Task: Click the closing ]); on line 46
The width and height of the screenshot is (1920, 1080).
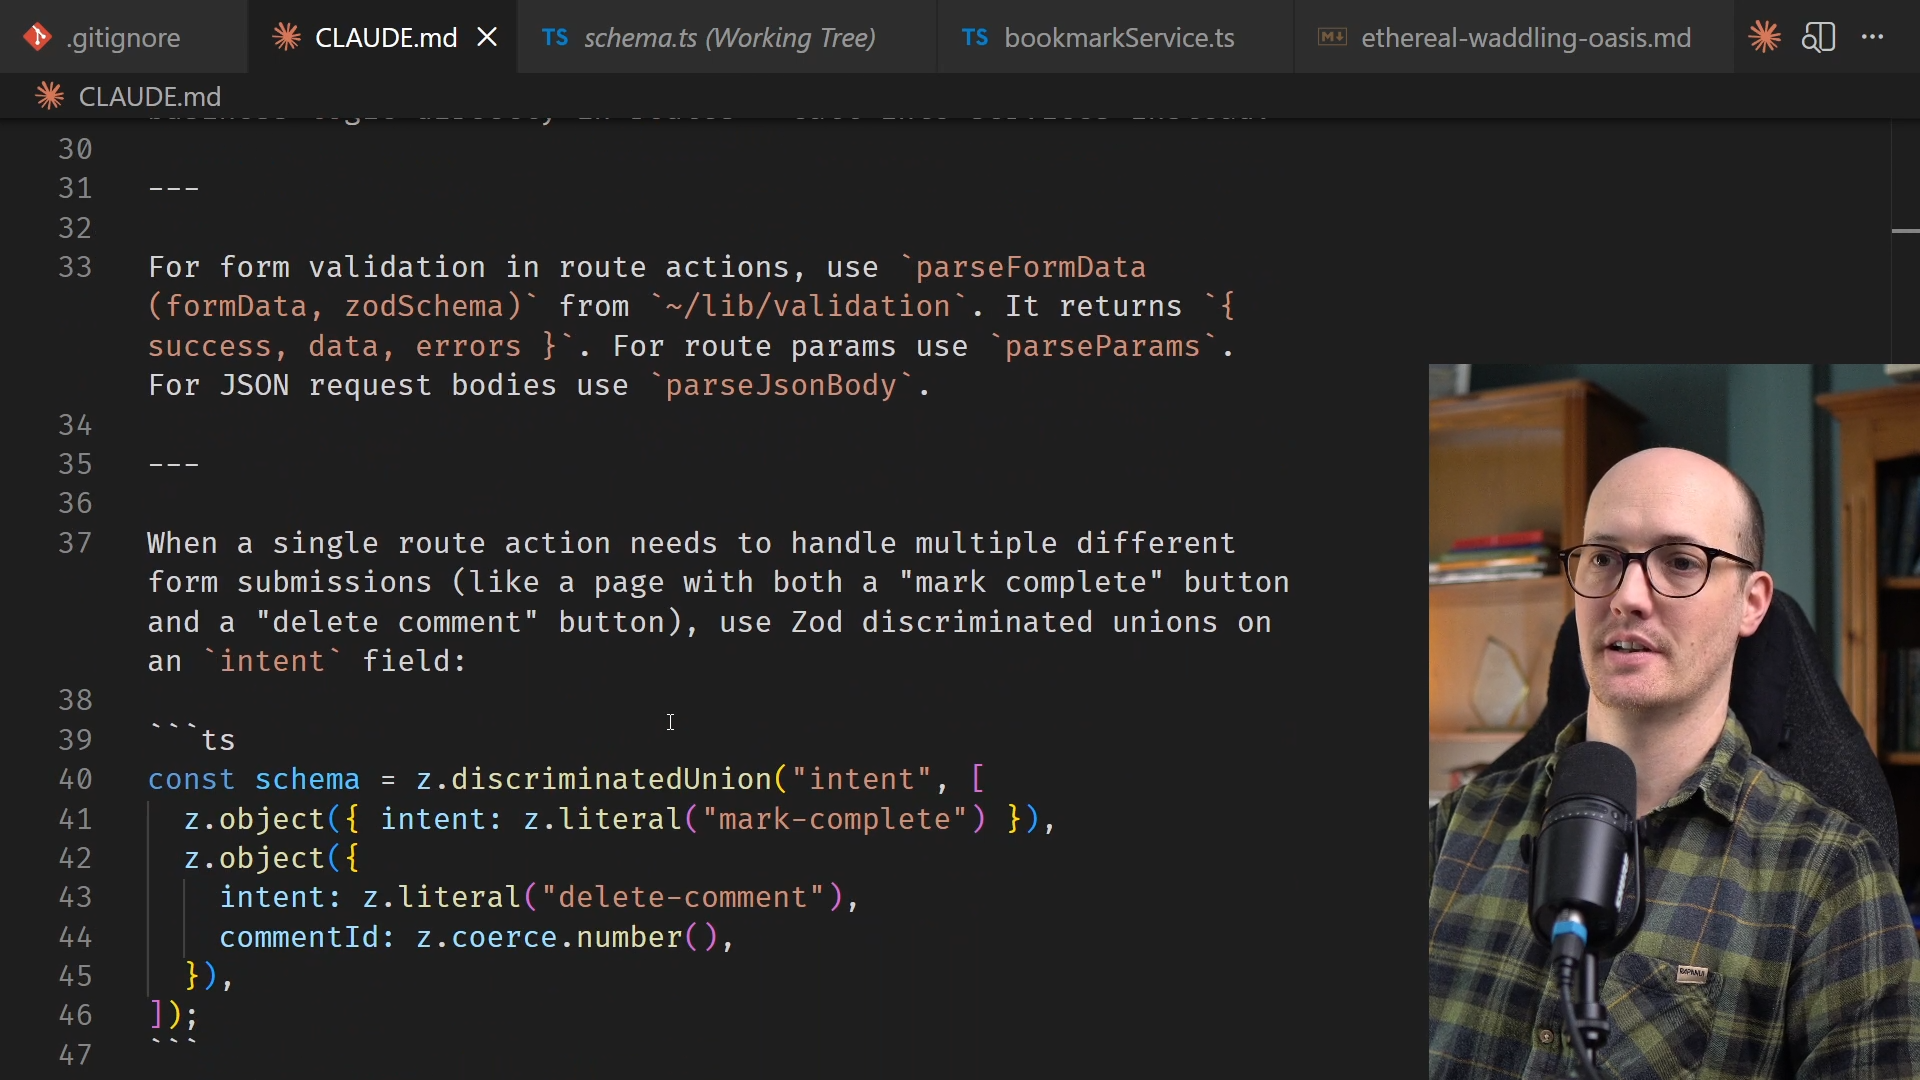Action: coord(174,1015)
